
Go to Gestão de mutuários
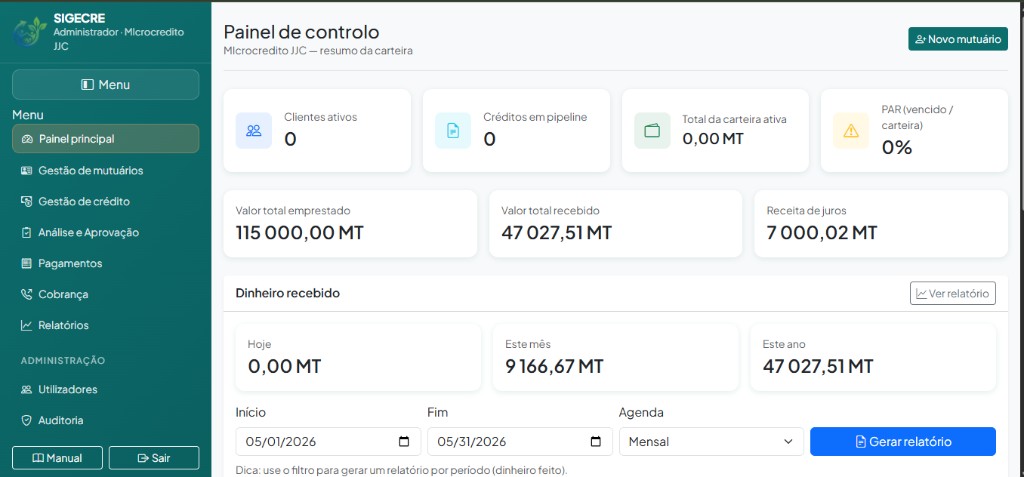106,171
